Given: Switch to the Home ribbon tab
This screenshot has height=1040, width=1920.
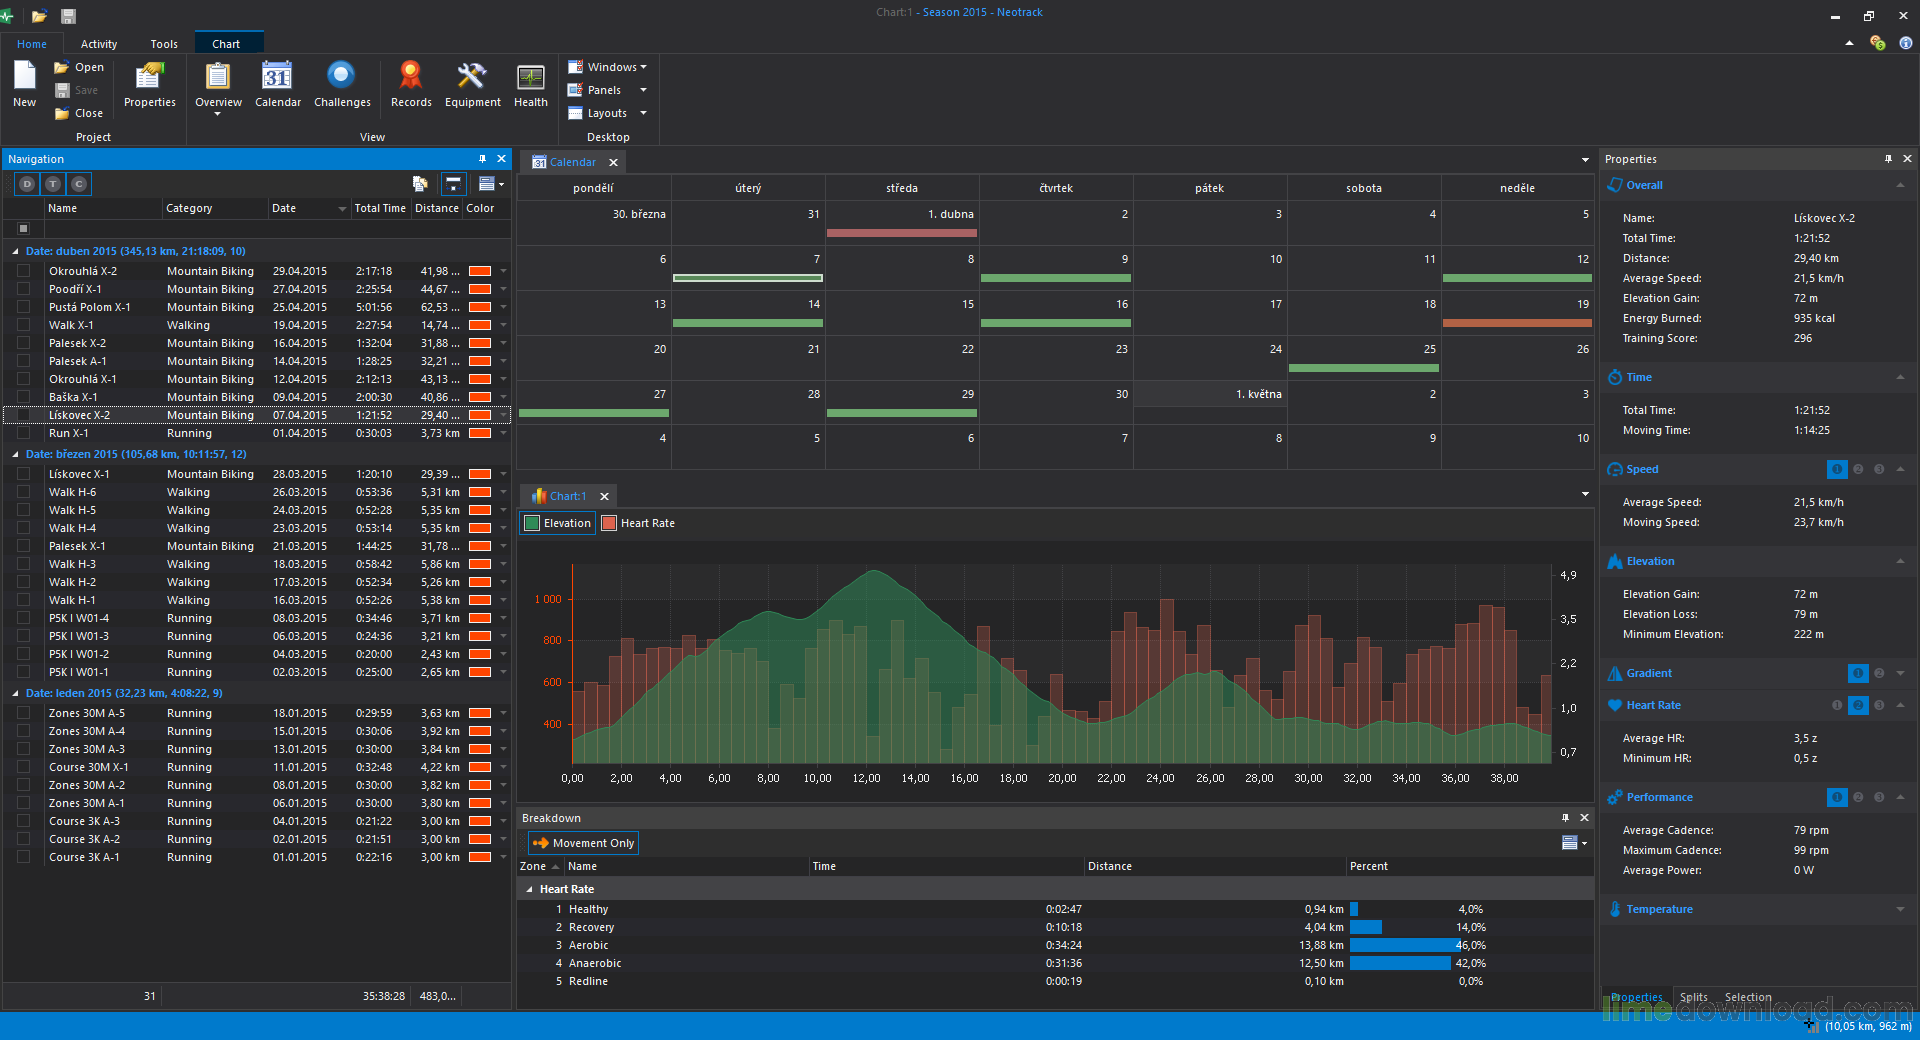Looking at the screenshot, I should click(32, 44).
